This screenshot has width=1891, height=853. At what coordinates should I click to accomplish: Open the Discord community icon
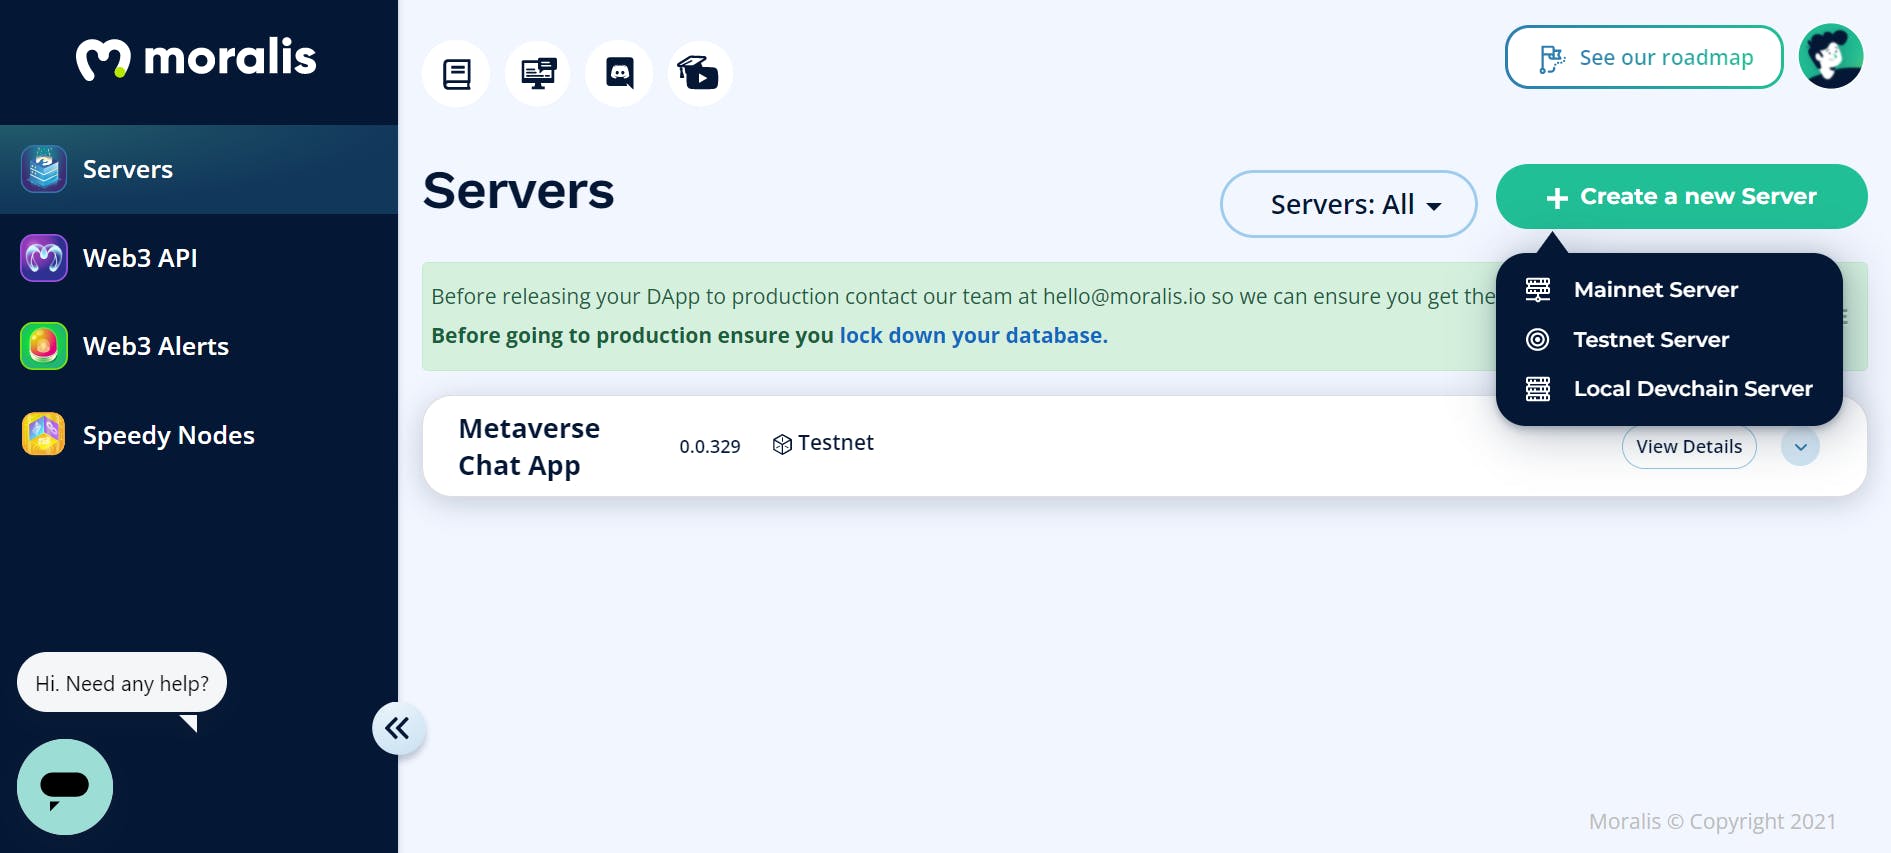click(619, 74)
